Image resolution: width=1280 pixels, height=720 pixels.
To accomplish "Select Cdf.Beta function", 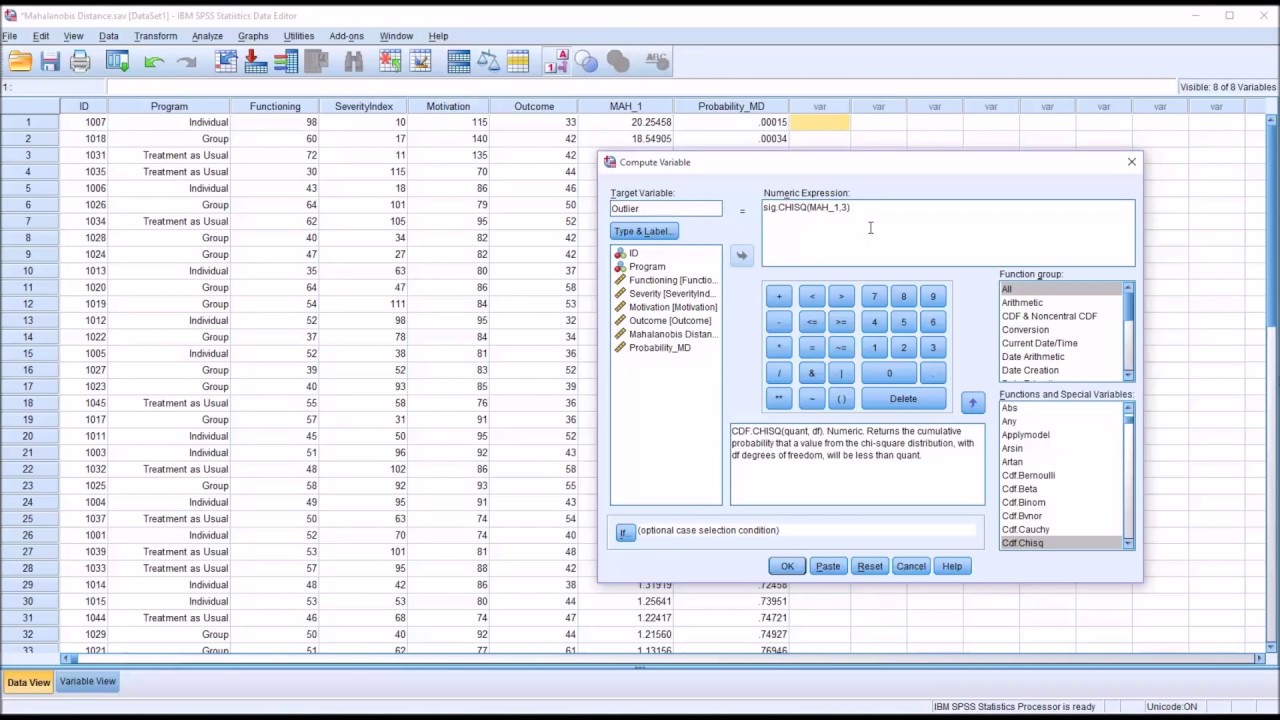I will [x=1019, y=489].
